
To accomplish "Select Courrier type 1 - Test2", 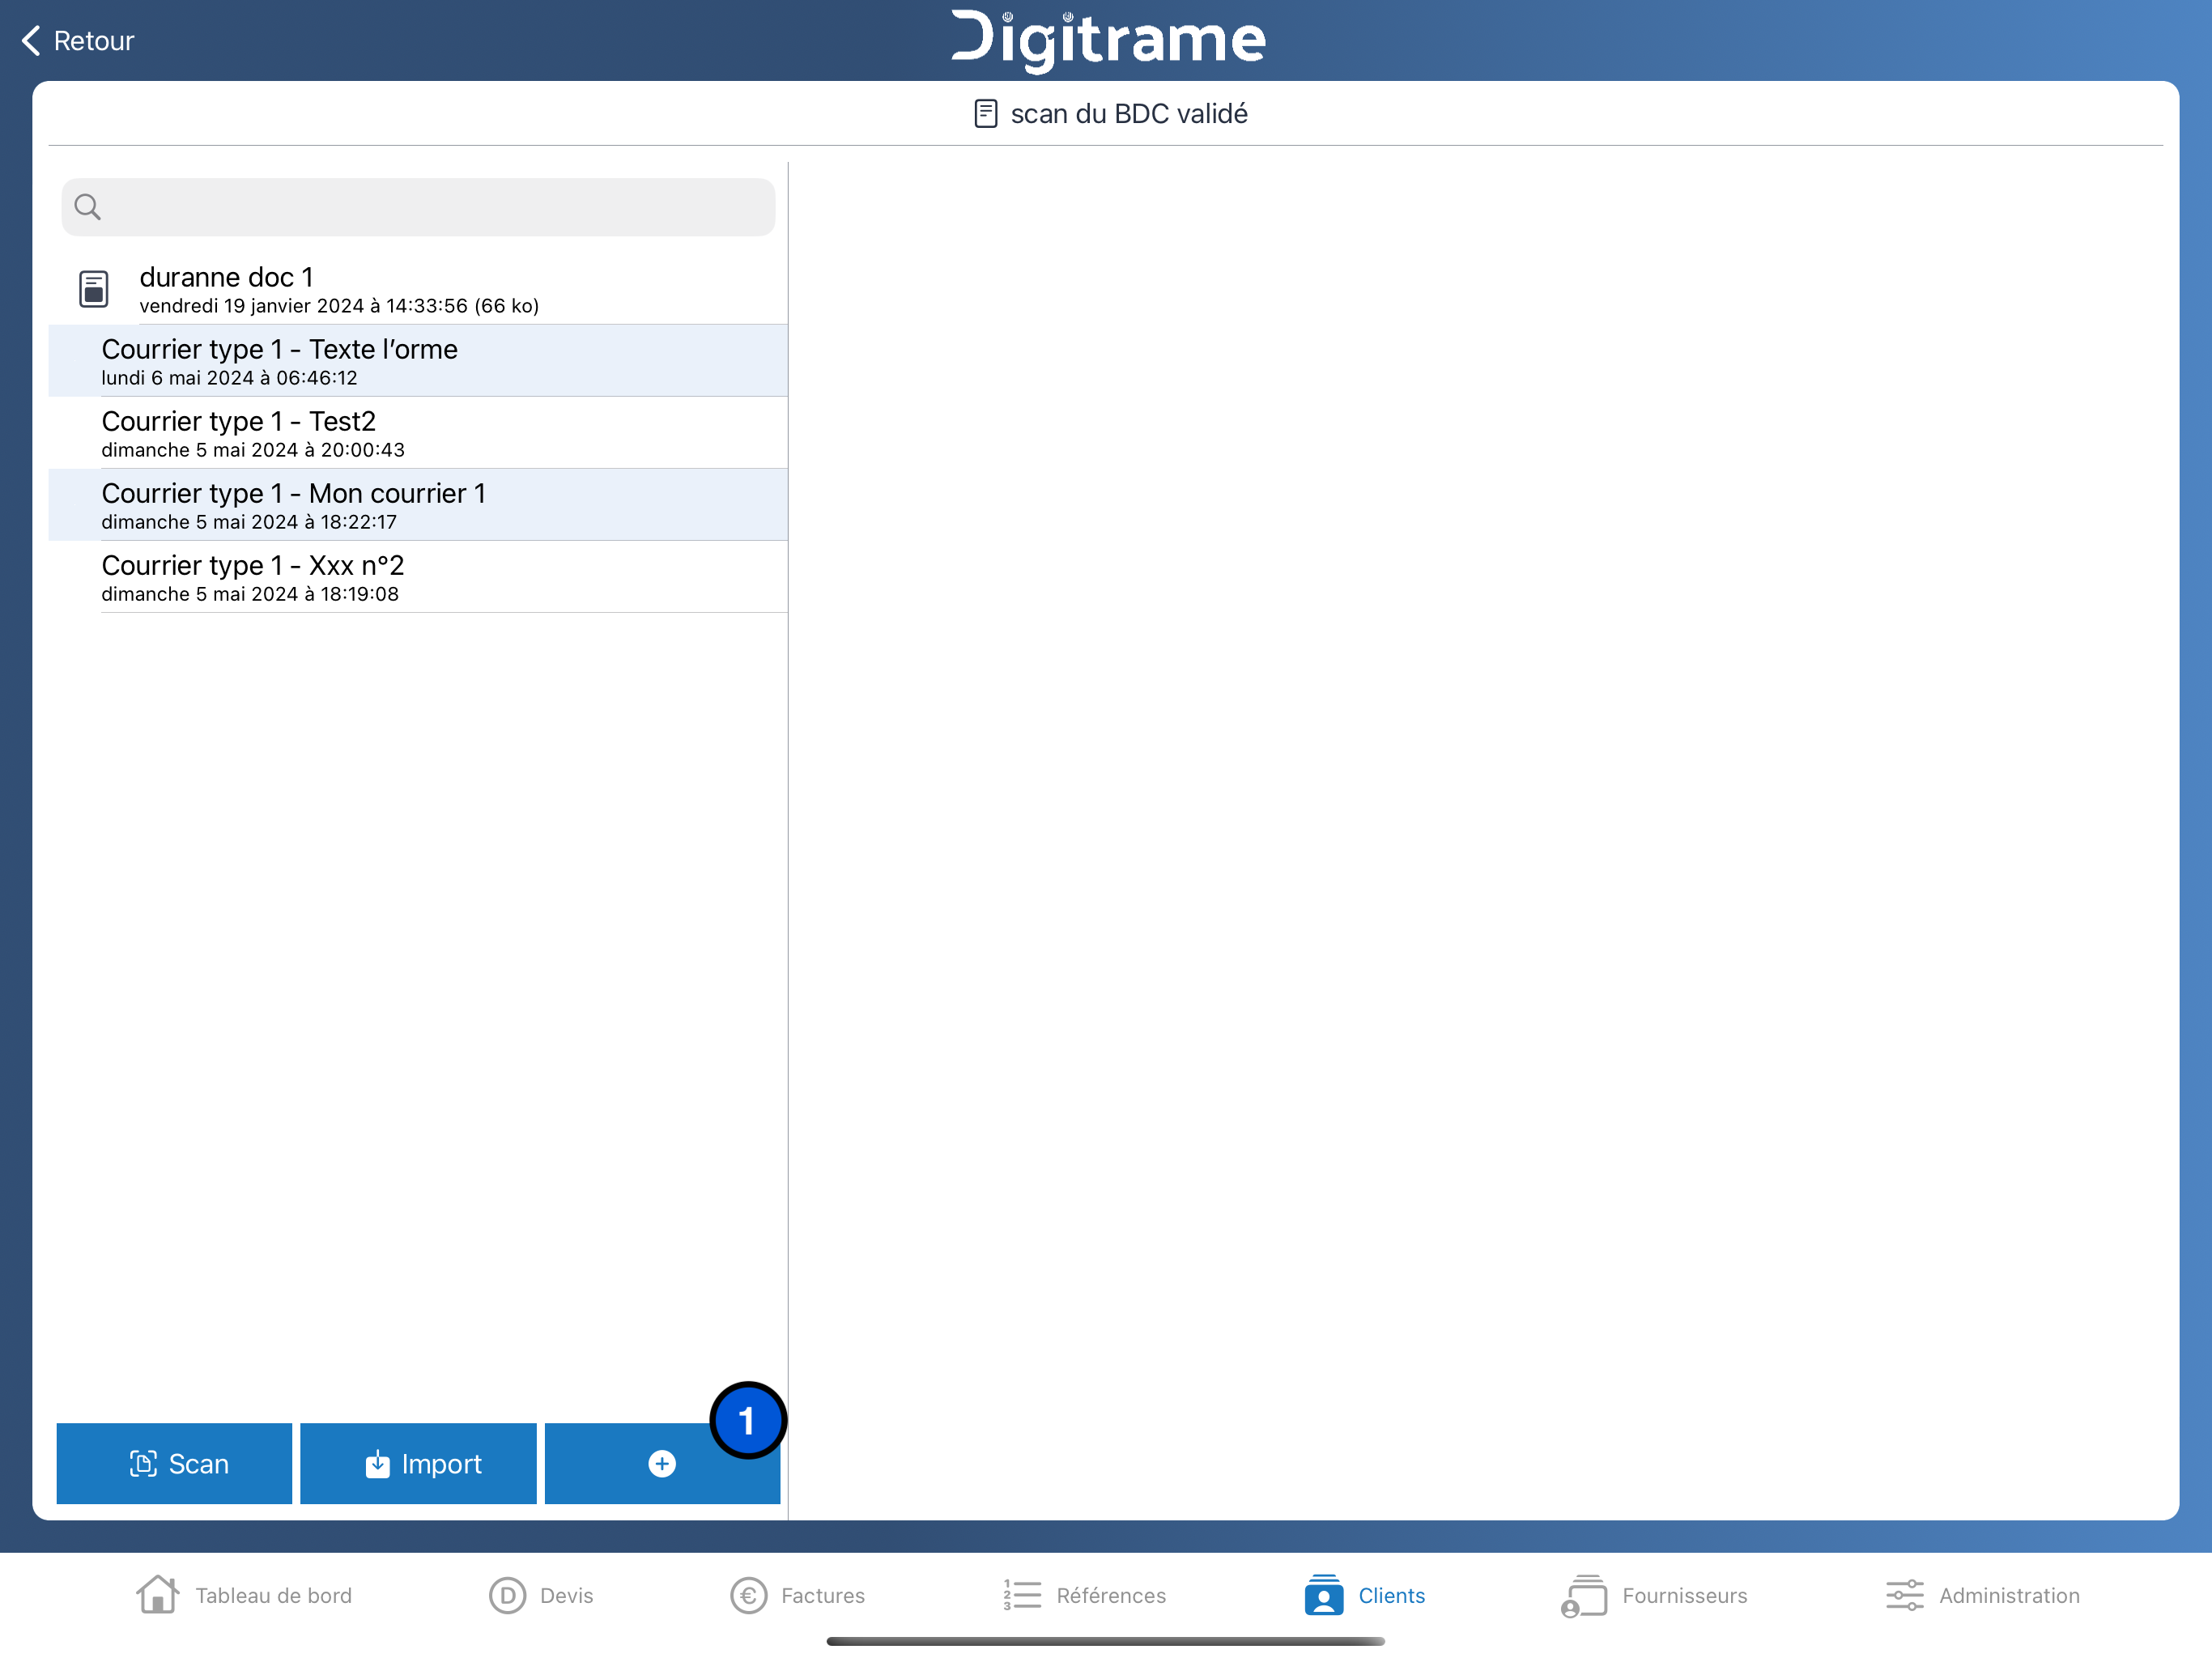I will [x=418, y=433].
